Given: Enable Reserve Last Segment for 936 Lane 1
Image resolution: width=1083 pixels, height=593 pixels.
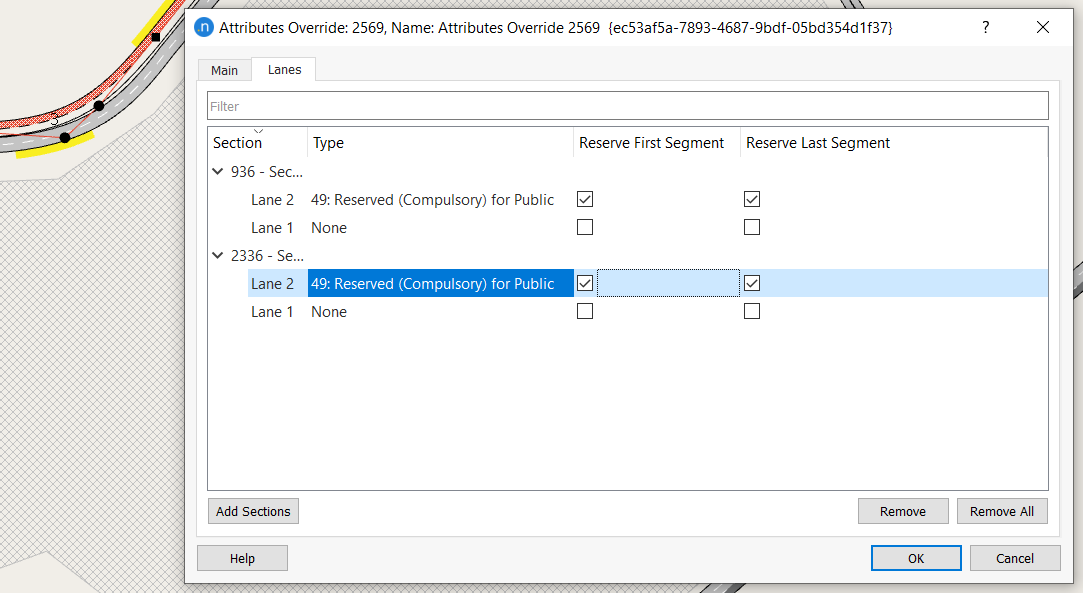Looking at the screenshot, I should 752,227.
